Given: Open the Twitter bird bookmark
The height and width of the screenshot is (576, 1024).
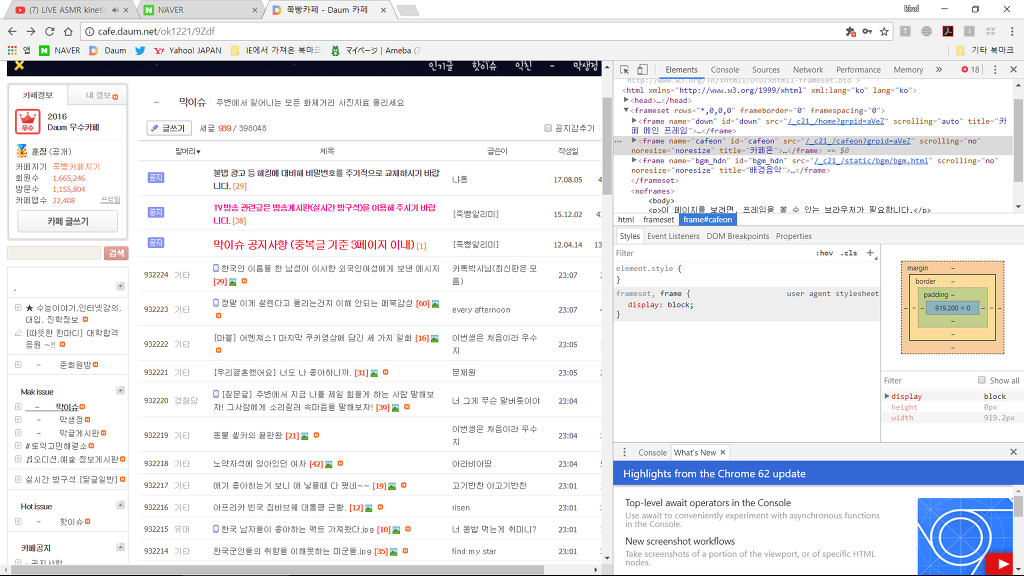Looking at the screenshot, I should point(140,50).
